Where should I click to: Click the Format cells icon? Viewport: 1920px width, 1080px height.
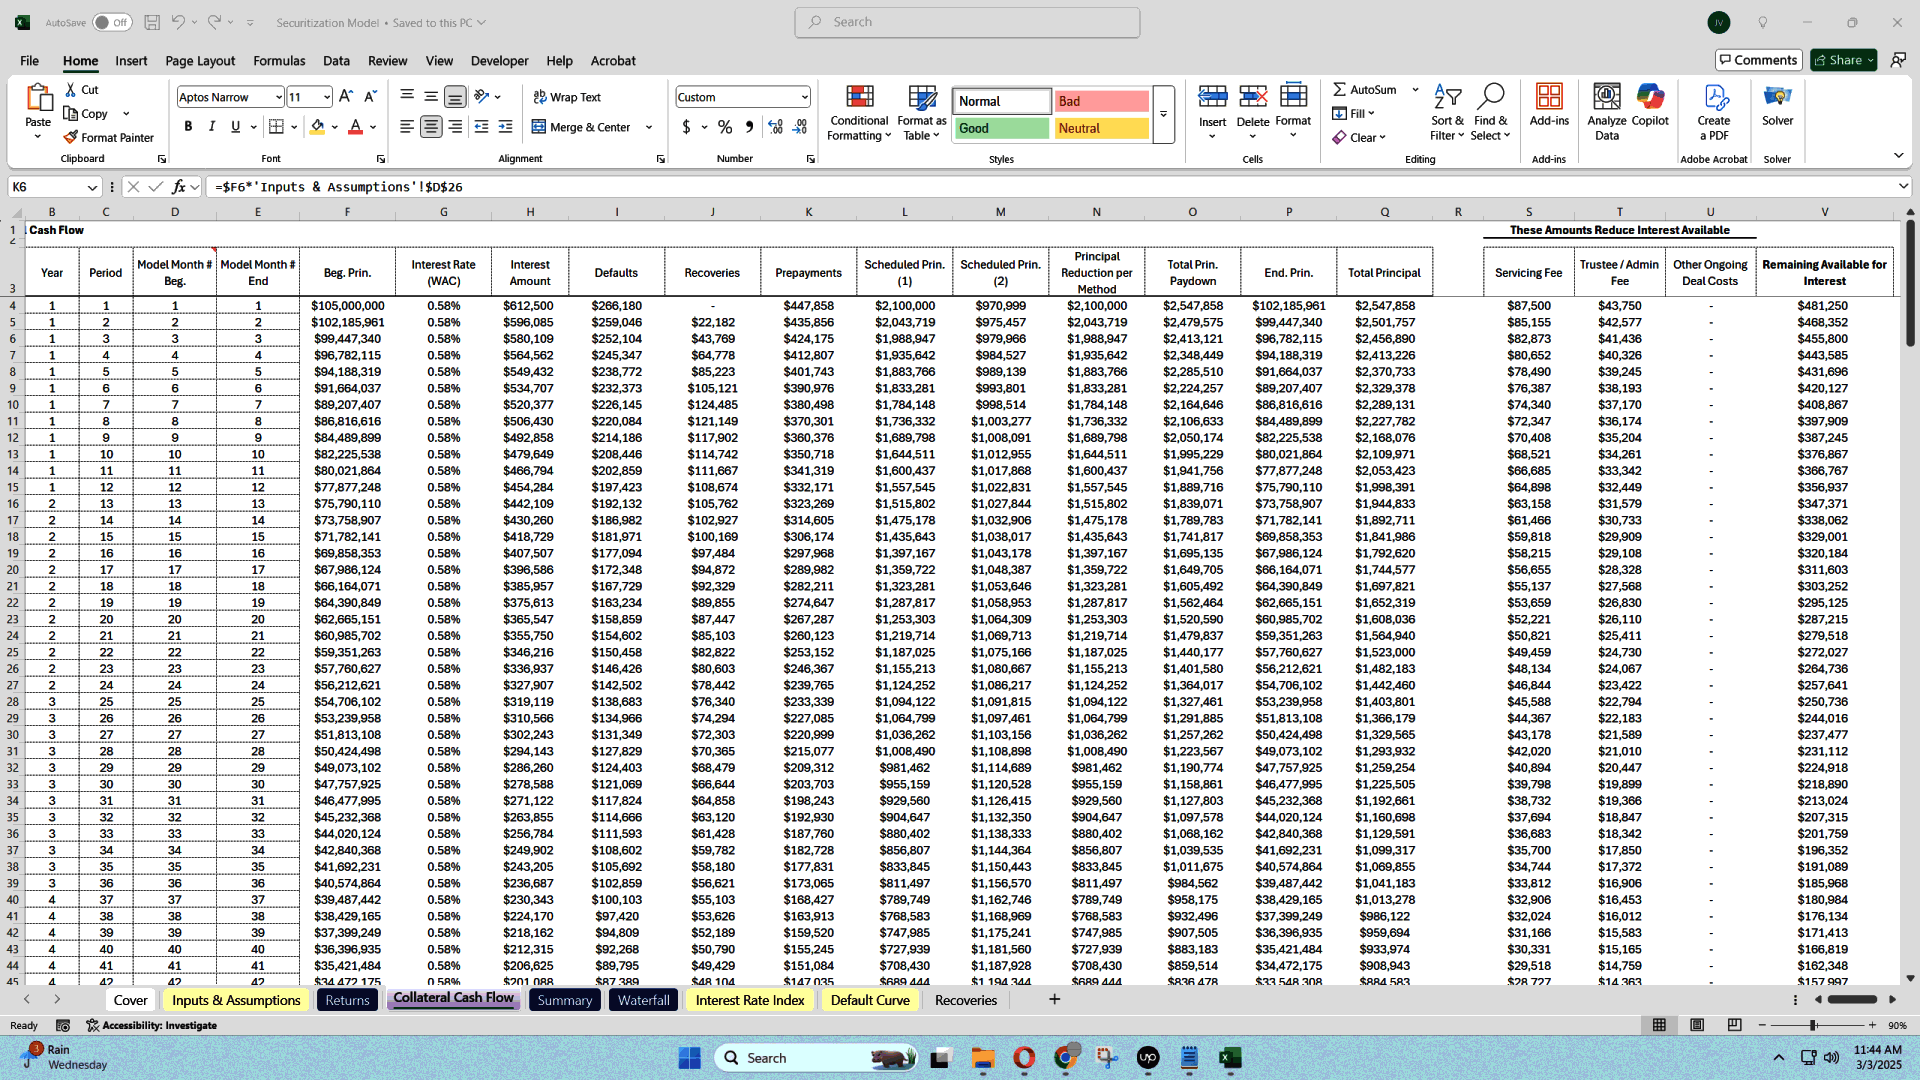click(1293, 97)
